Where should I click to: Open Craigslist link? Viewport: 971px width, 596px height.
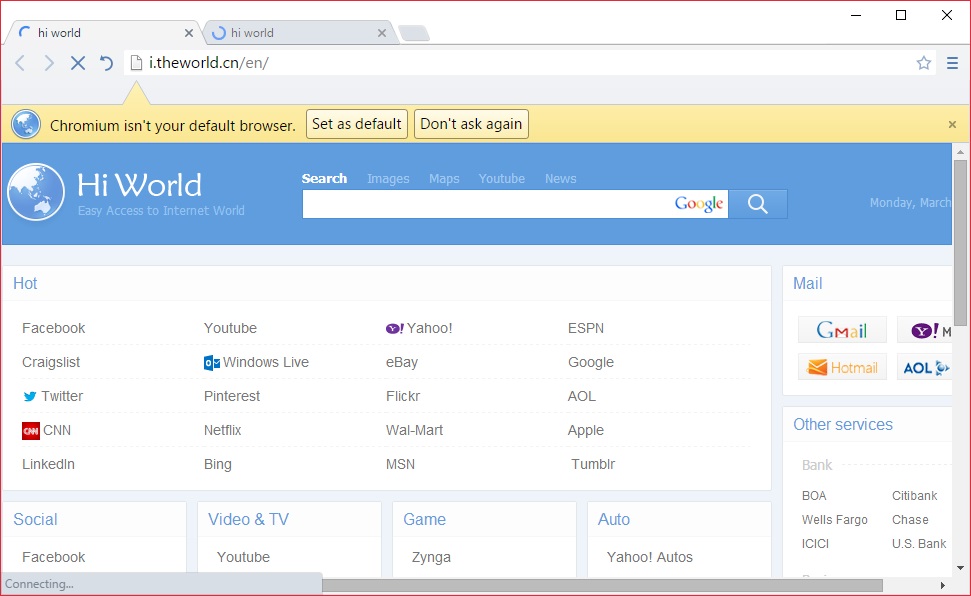click(51, 362)
